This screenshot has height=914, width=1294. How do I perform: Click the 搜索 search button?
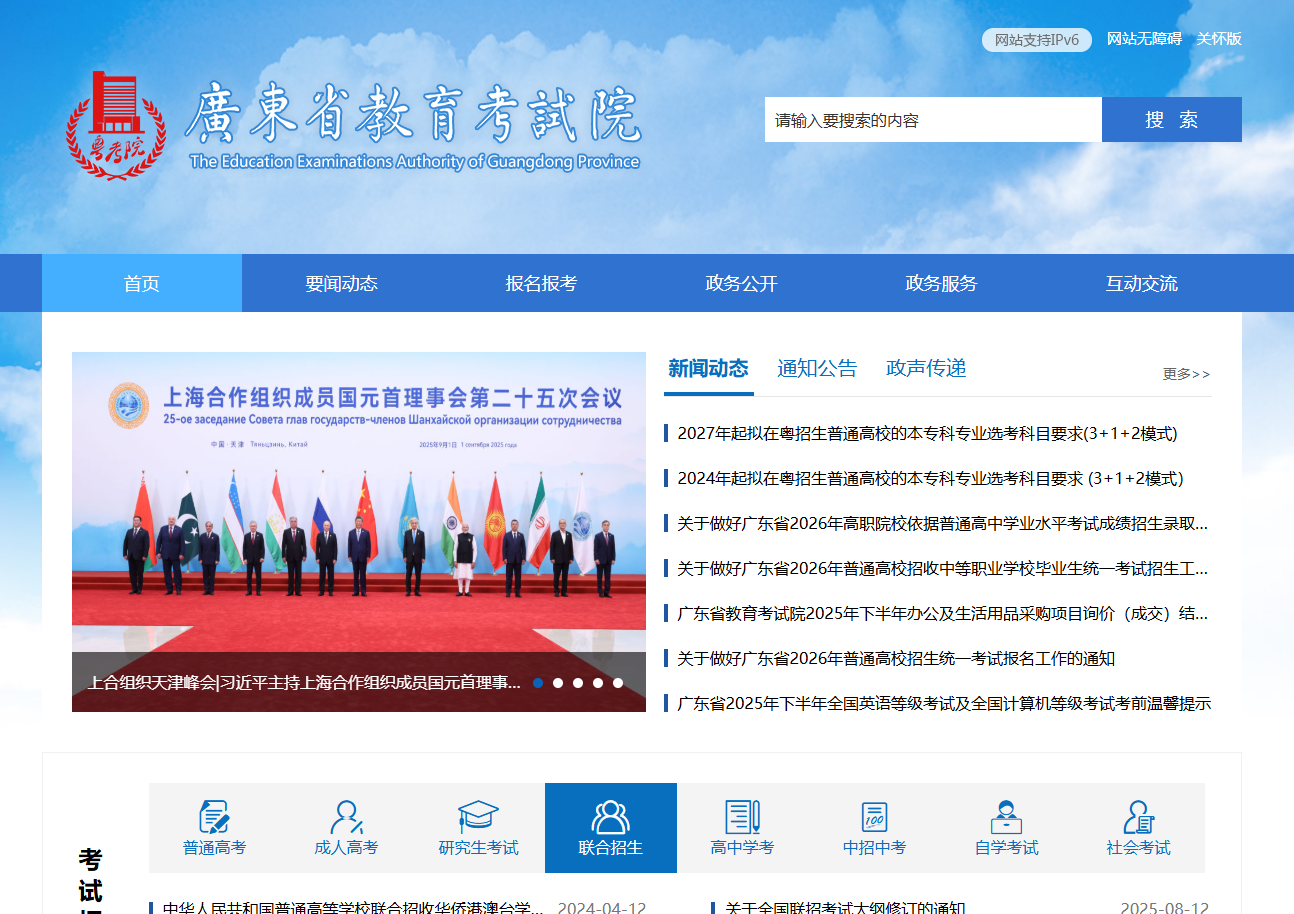1171,120
